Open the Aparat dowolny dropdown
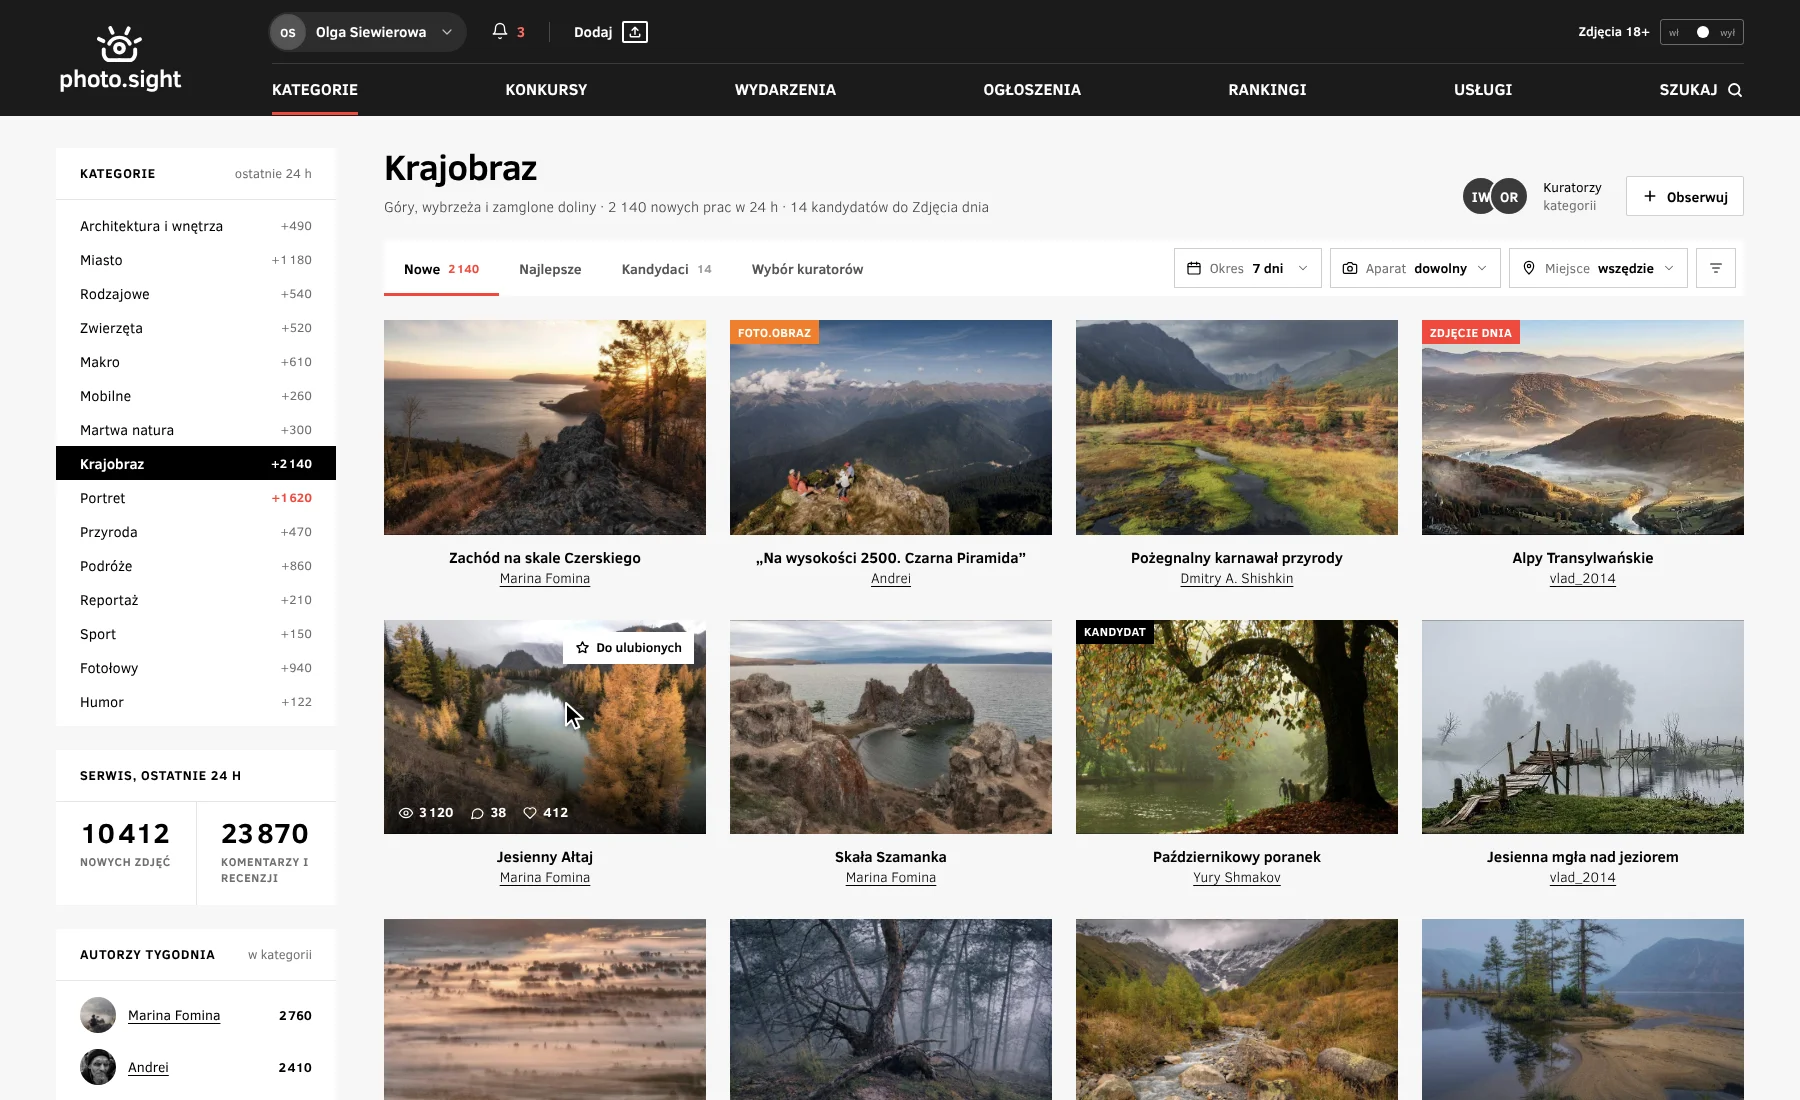The image size is (1800, 1100). 1415,268
